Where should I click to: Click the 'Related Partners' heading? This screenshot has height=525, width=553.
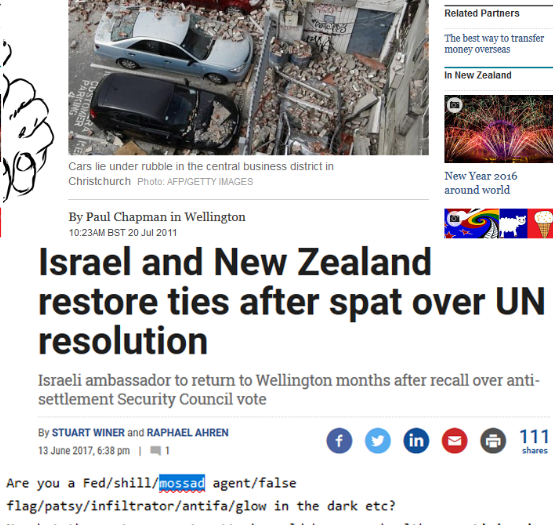(x=482, y=13)
